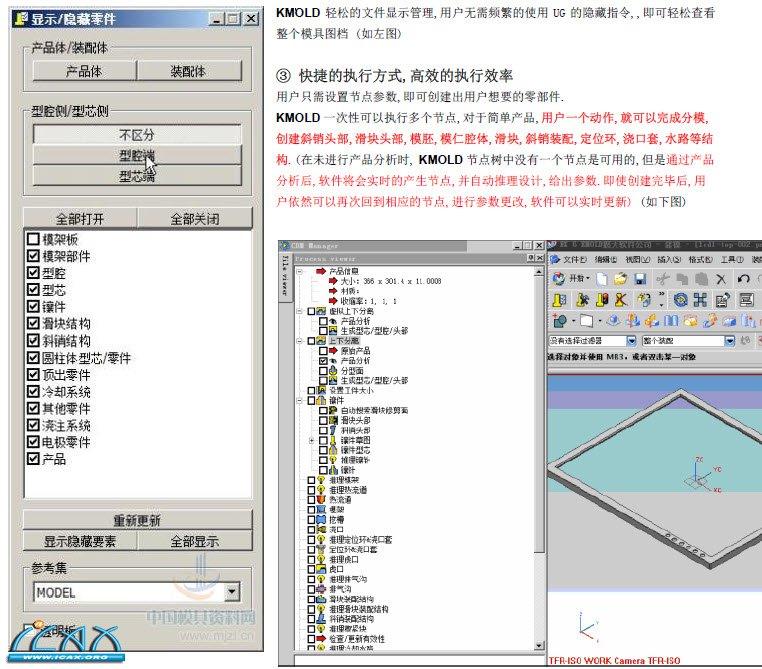Screen dimensions: 762x669
Task: Click the New file icon in UG toolbar
Action: click(x=602, y=279)
